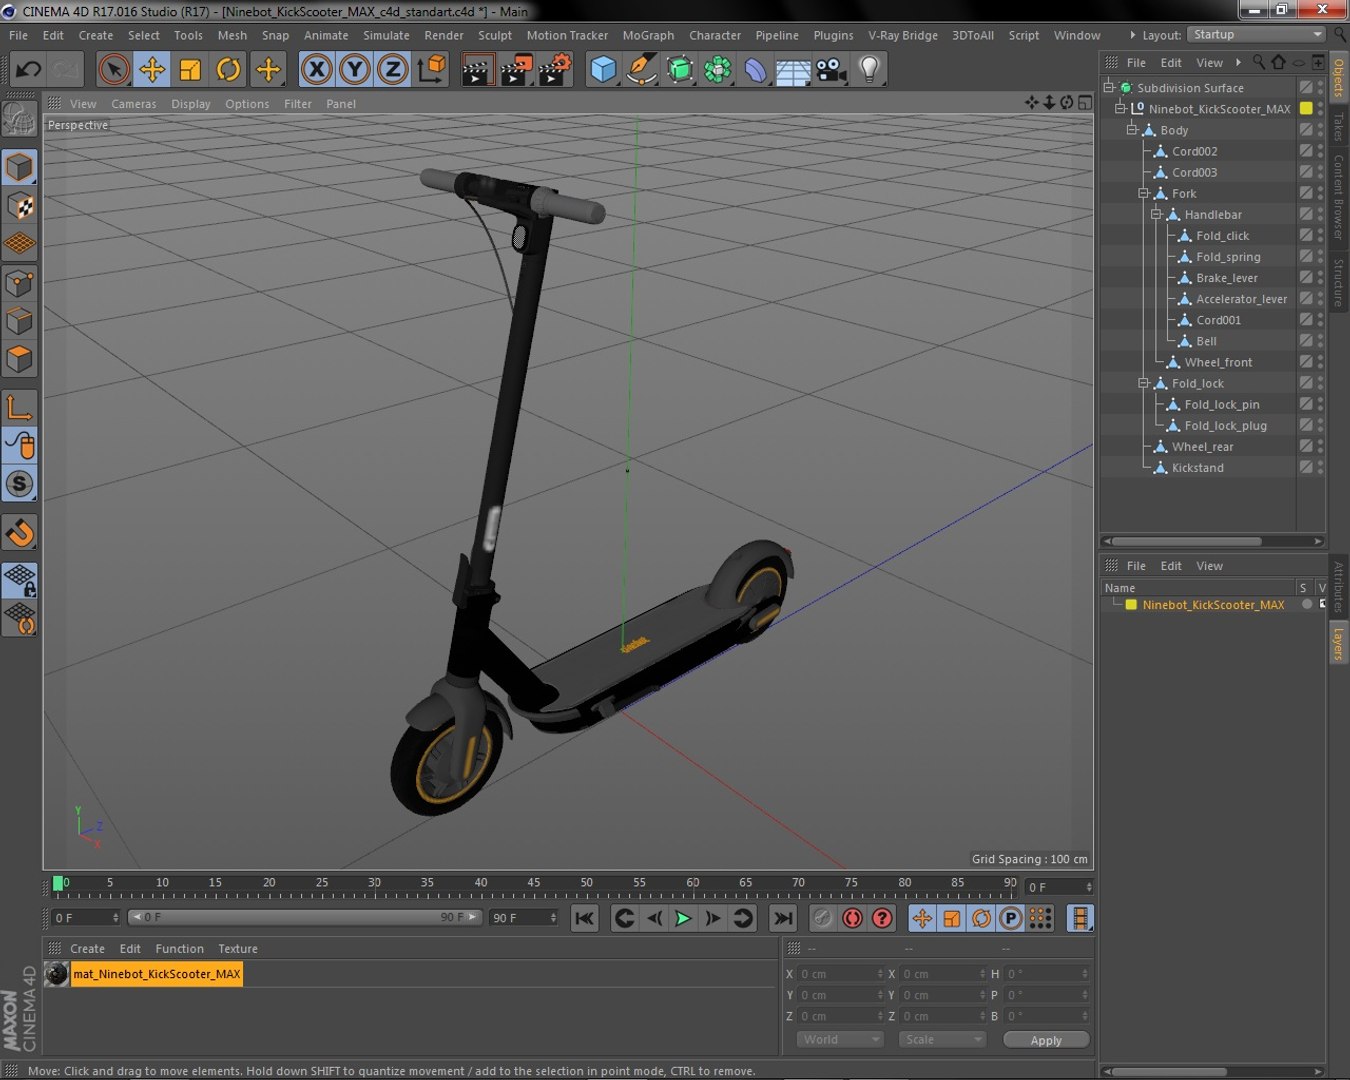Select the Live Selection tool

tap(114, 69)
